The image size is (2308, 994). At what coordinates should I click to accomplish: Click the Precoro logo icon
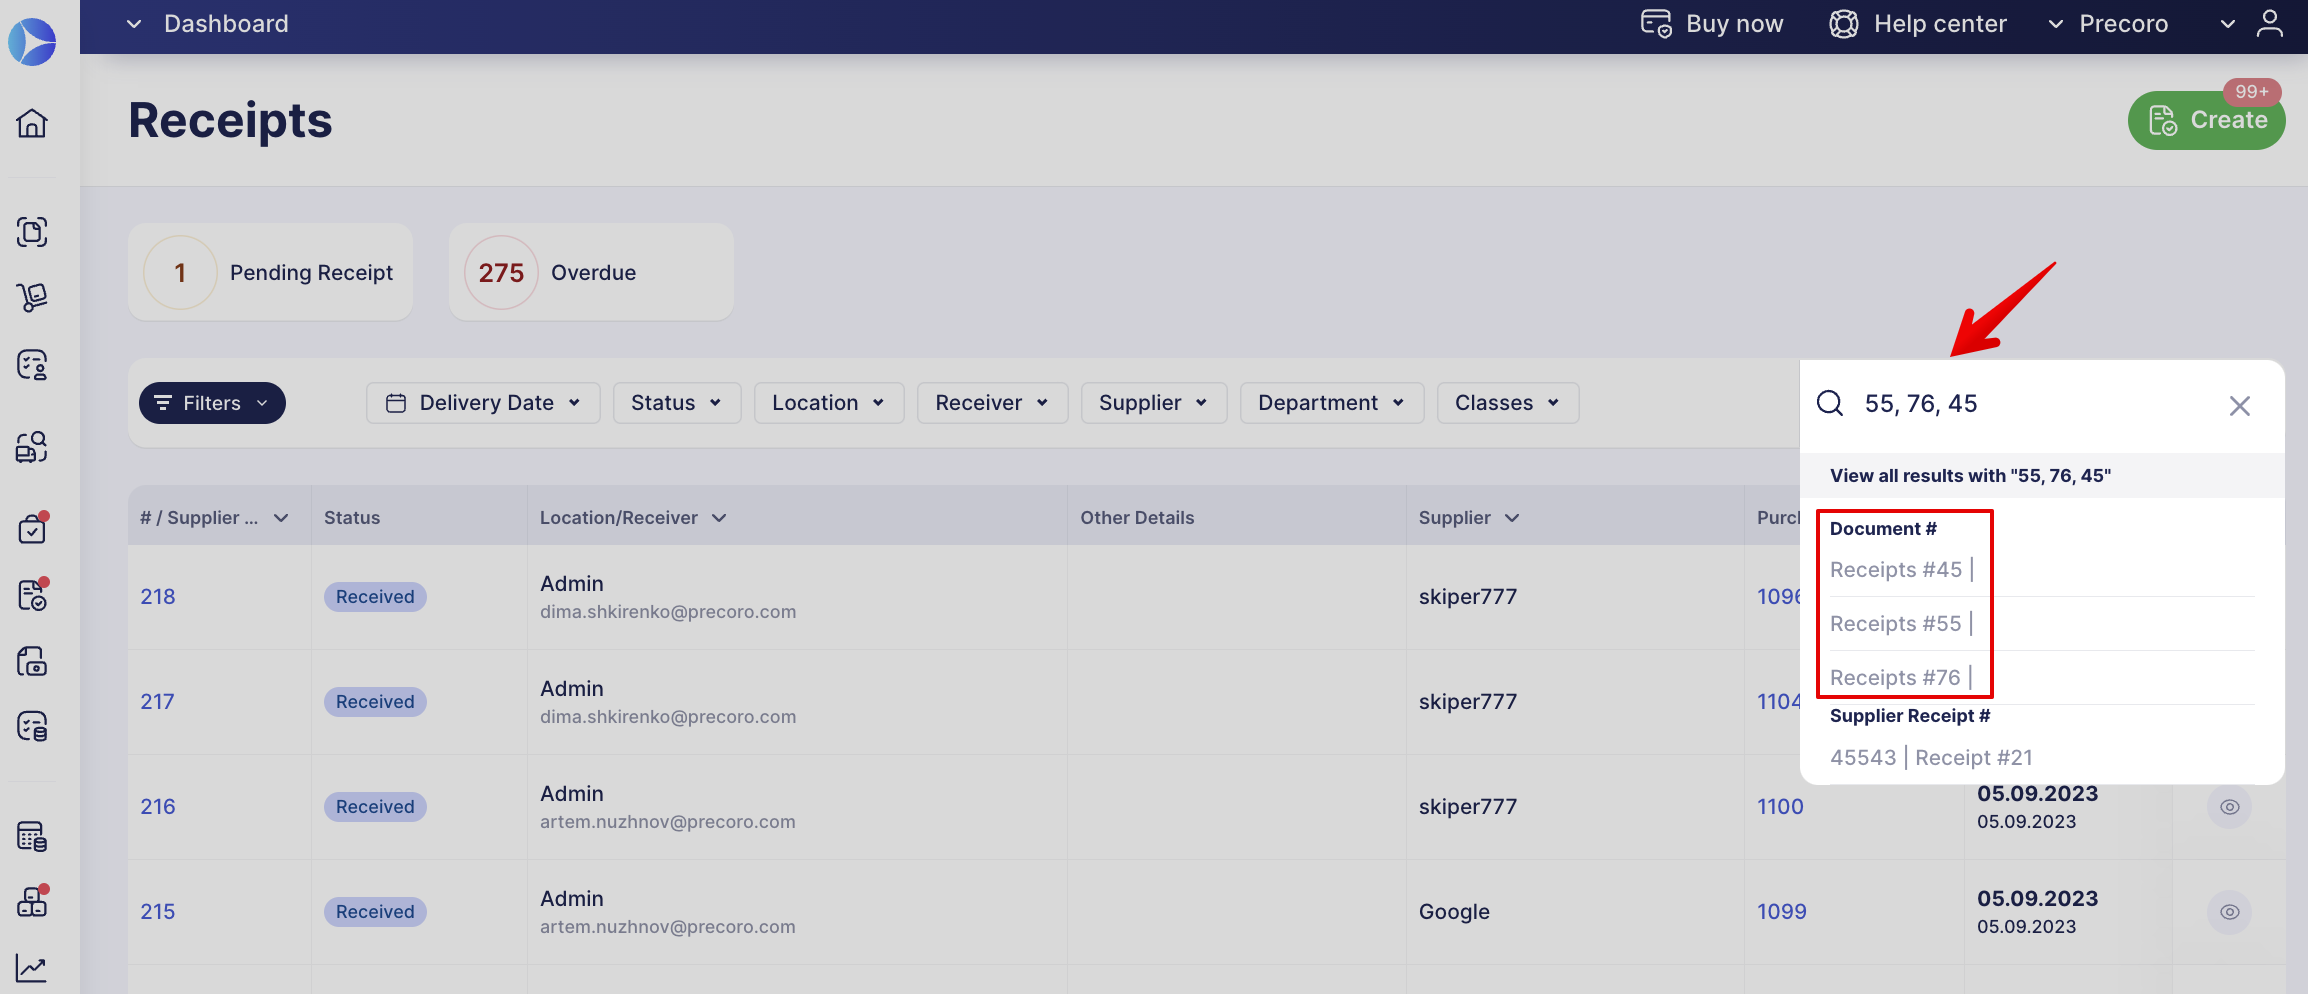(x=32, y=42)
